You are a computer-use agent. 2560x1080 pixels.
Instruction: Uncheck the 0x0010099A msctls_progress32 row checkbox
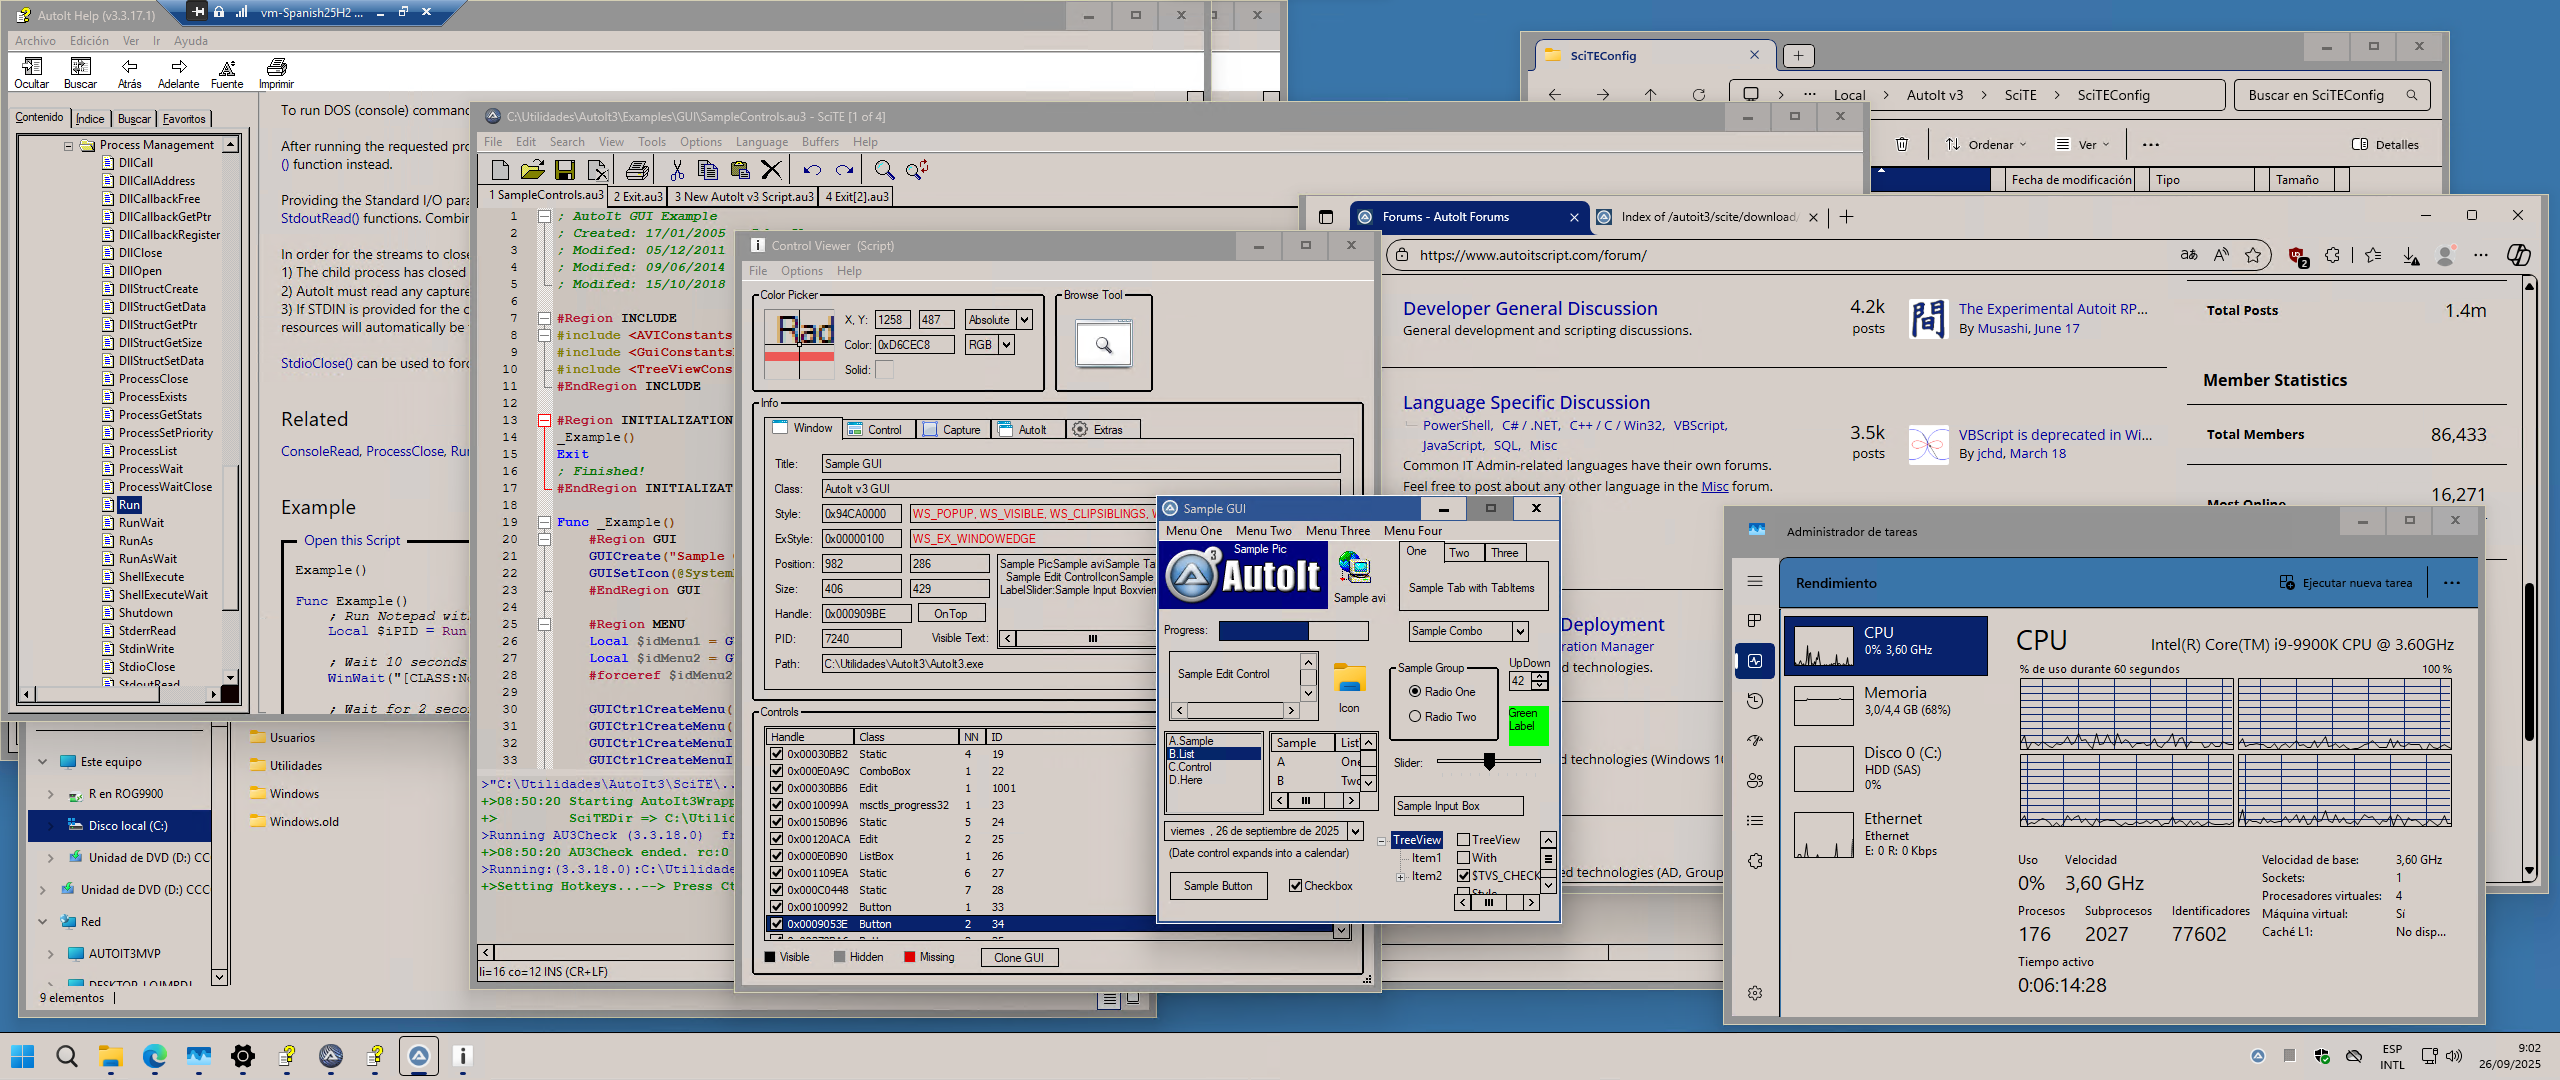coord(776,805)
